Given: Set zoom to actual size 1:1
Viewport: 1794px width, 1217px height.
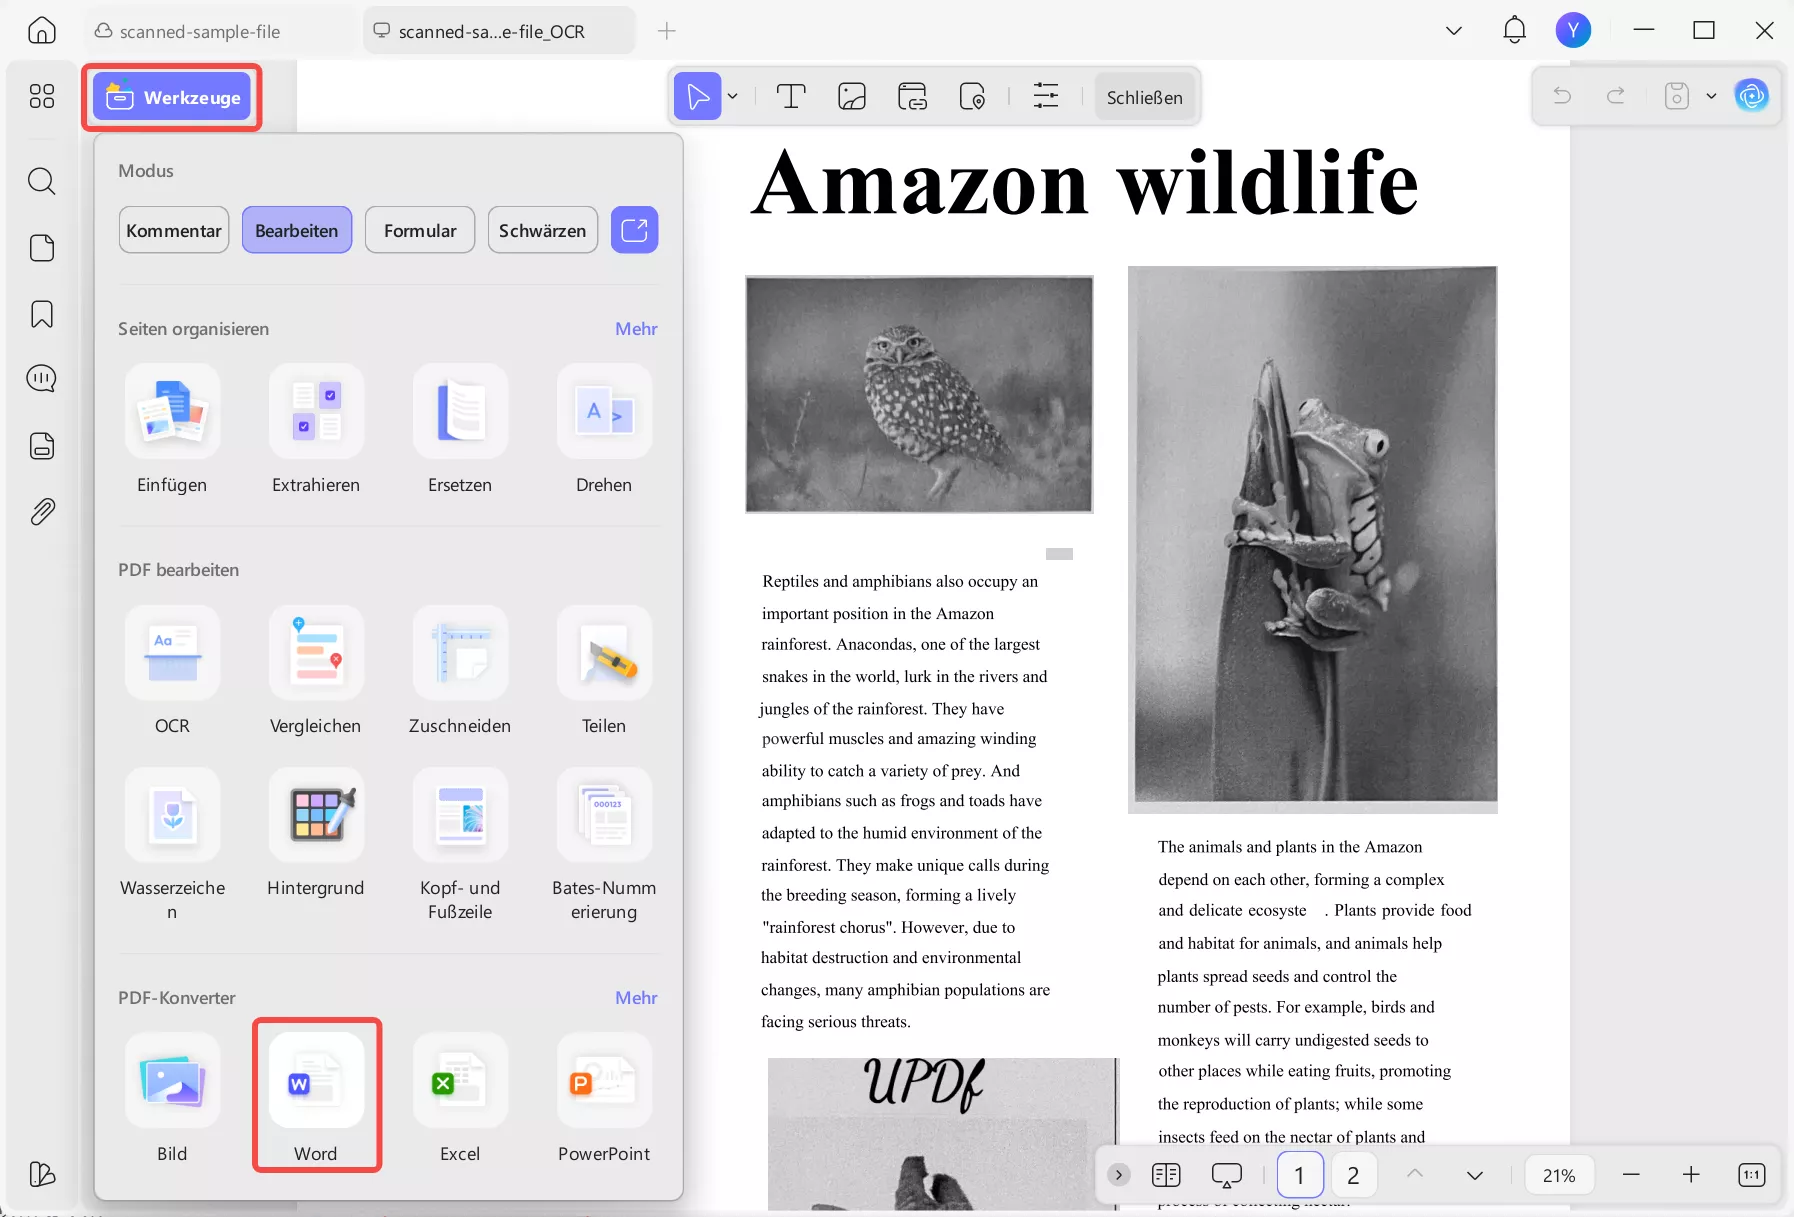Looking at the screenshot, I should [x=1752, y=1175].
